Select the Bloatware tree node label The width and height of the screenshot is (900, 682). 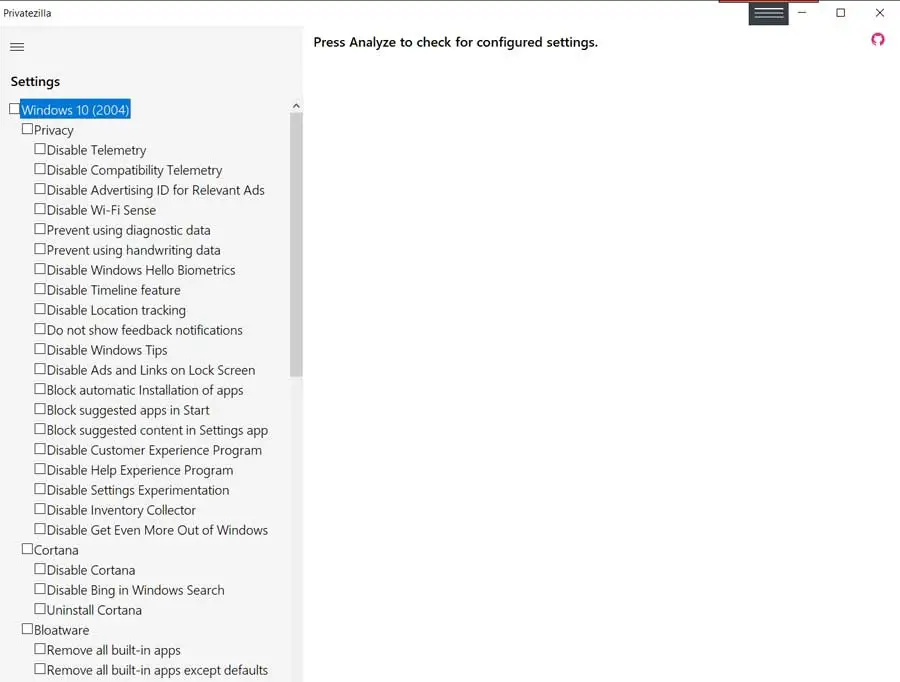pyautogui.click(x=61, y=630)
